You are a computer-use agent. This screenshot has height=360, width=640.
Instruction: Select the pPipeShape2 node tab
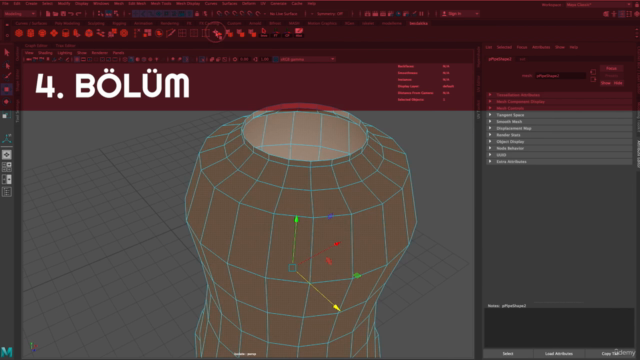(x=500, y=59)
